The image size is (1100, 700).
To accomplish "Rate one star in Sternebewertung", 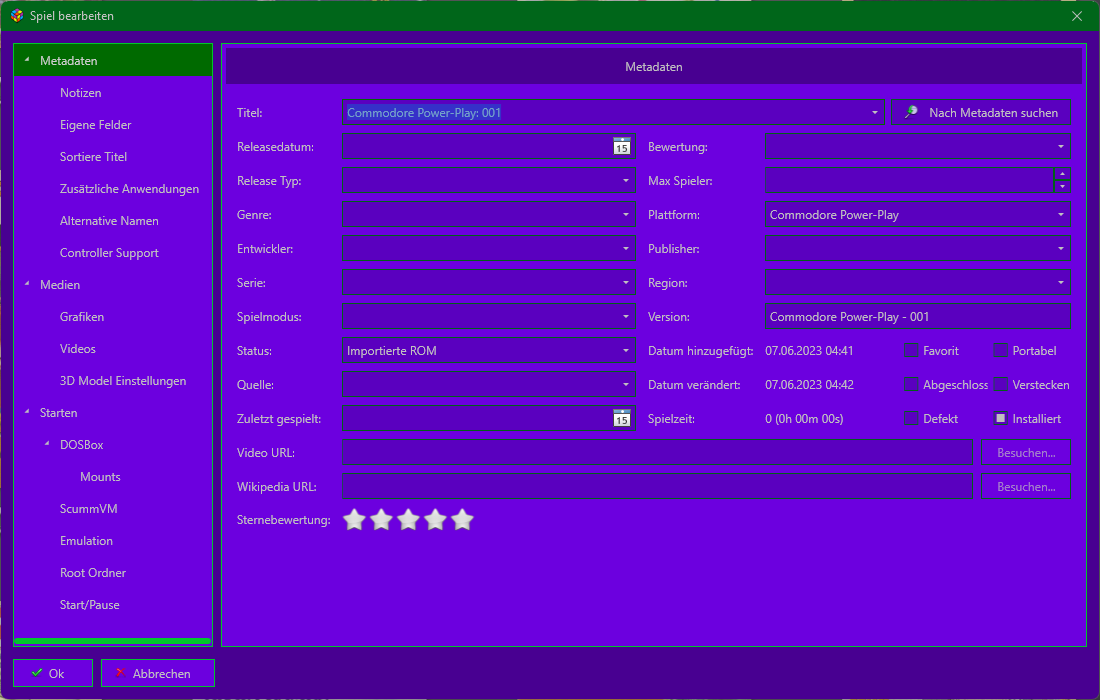I will click(x=354, y=520).
